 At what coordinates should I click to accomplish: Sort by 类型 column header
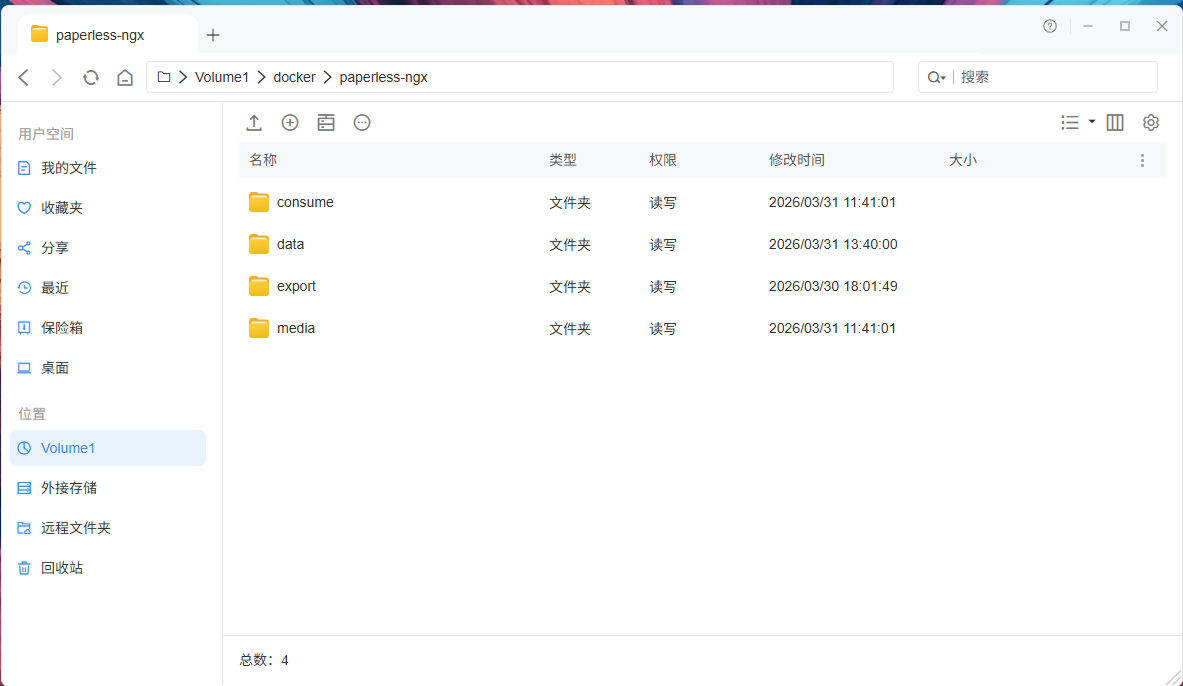pos(563,160)
